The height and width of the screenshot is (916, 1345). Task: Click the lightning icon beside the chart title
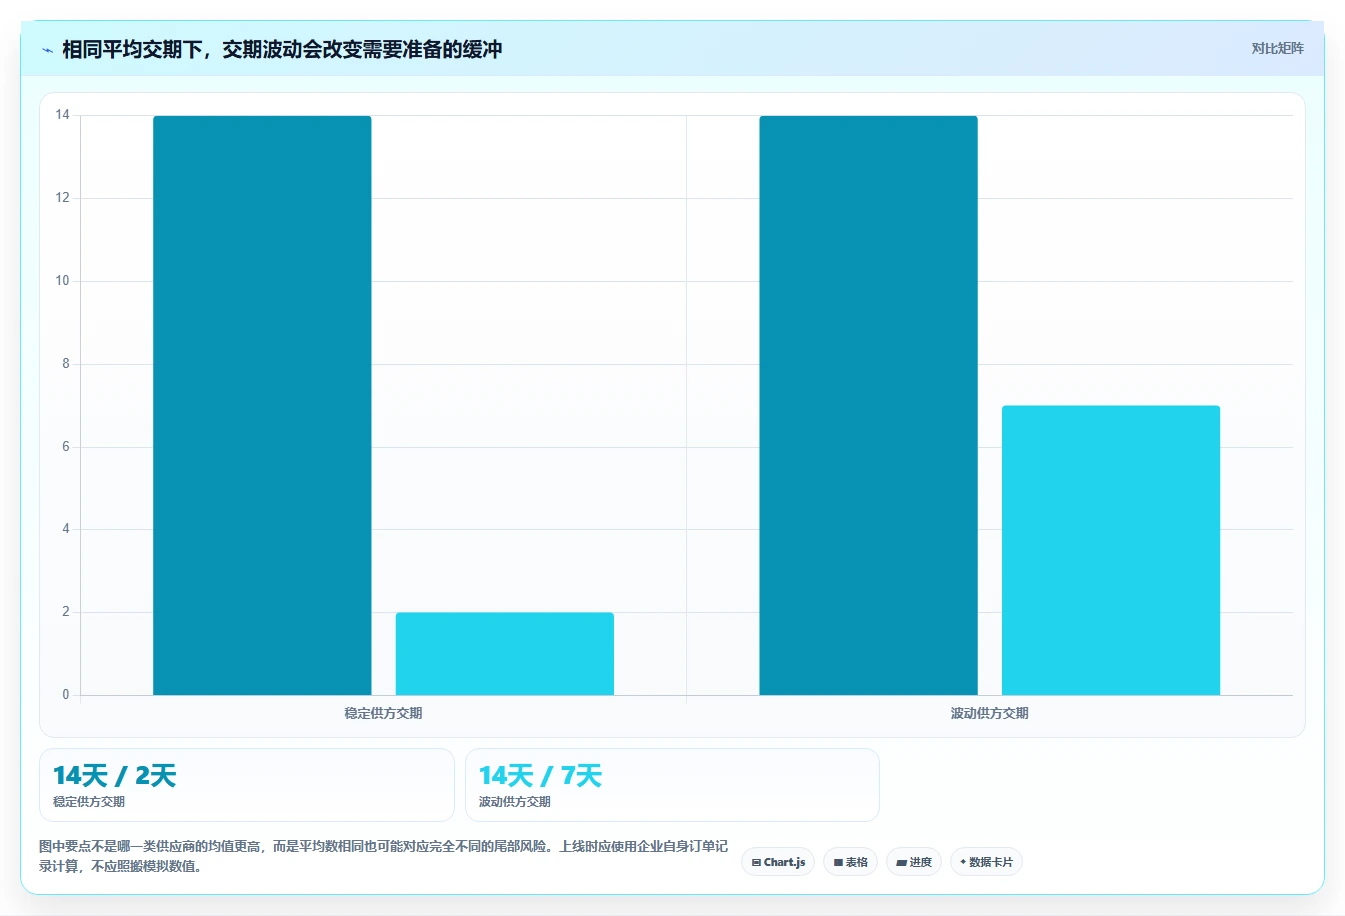click(47, 50)
